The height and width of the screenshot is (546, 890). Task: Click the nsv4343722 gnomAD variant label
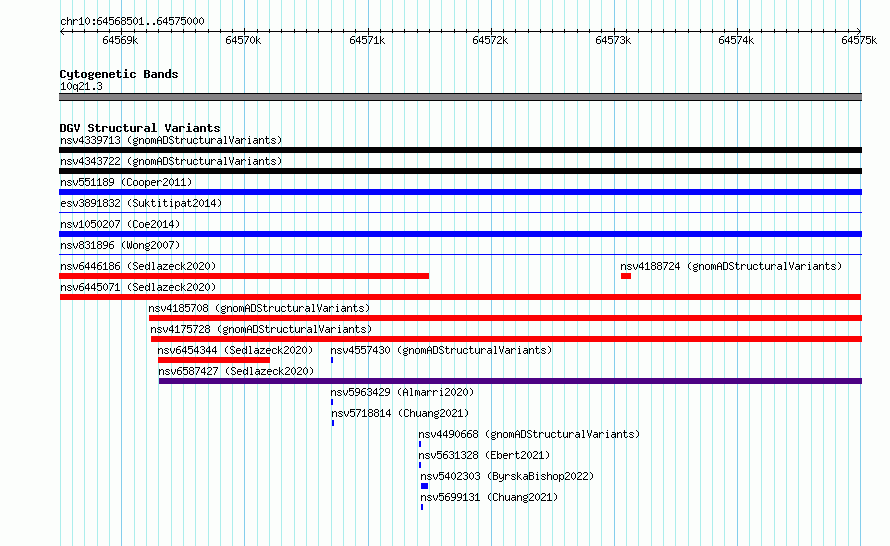coord(171,161)
